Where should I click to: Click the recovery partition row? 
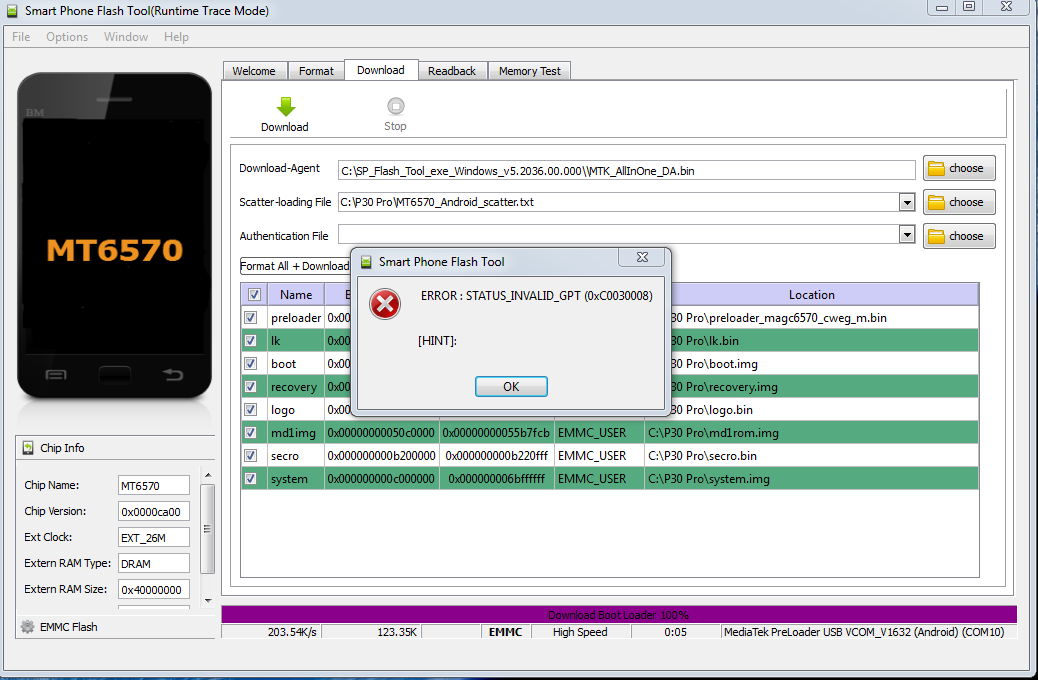coord(295,386)
